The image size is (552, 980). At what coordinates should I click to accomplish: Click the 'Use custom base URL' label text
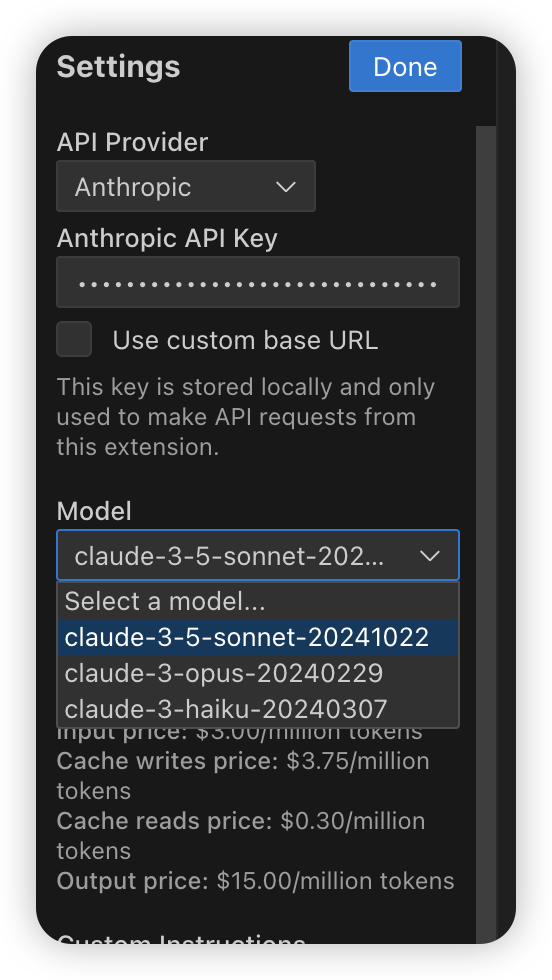245,340
